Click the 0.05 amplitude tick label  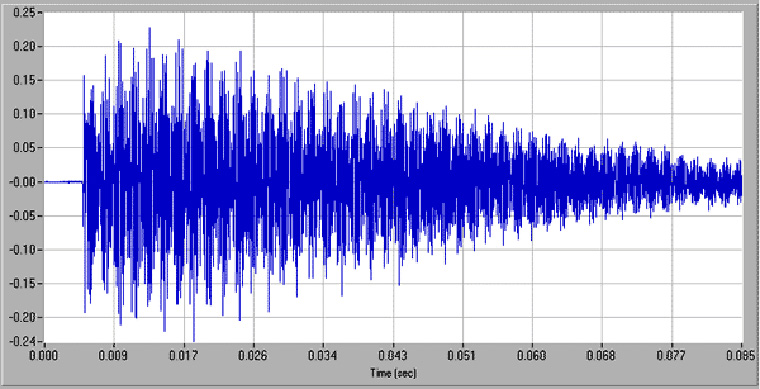click(23, 148)
